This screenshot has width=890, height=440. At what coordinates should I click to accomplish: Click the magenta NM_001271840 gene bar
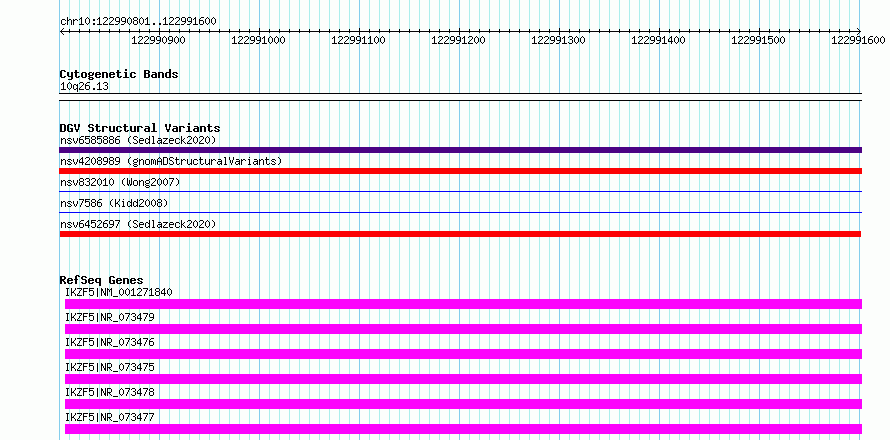pyautogui.click(x=463, y=304)
